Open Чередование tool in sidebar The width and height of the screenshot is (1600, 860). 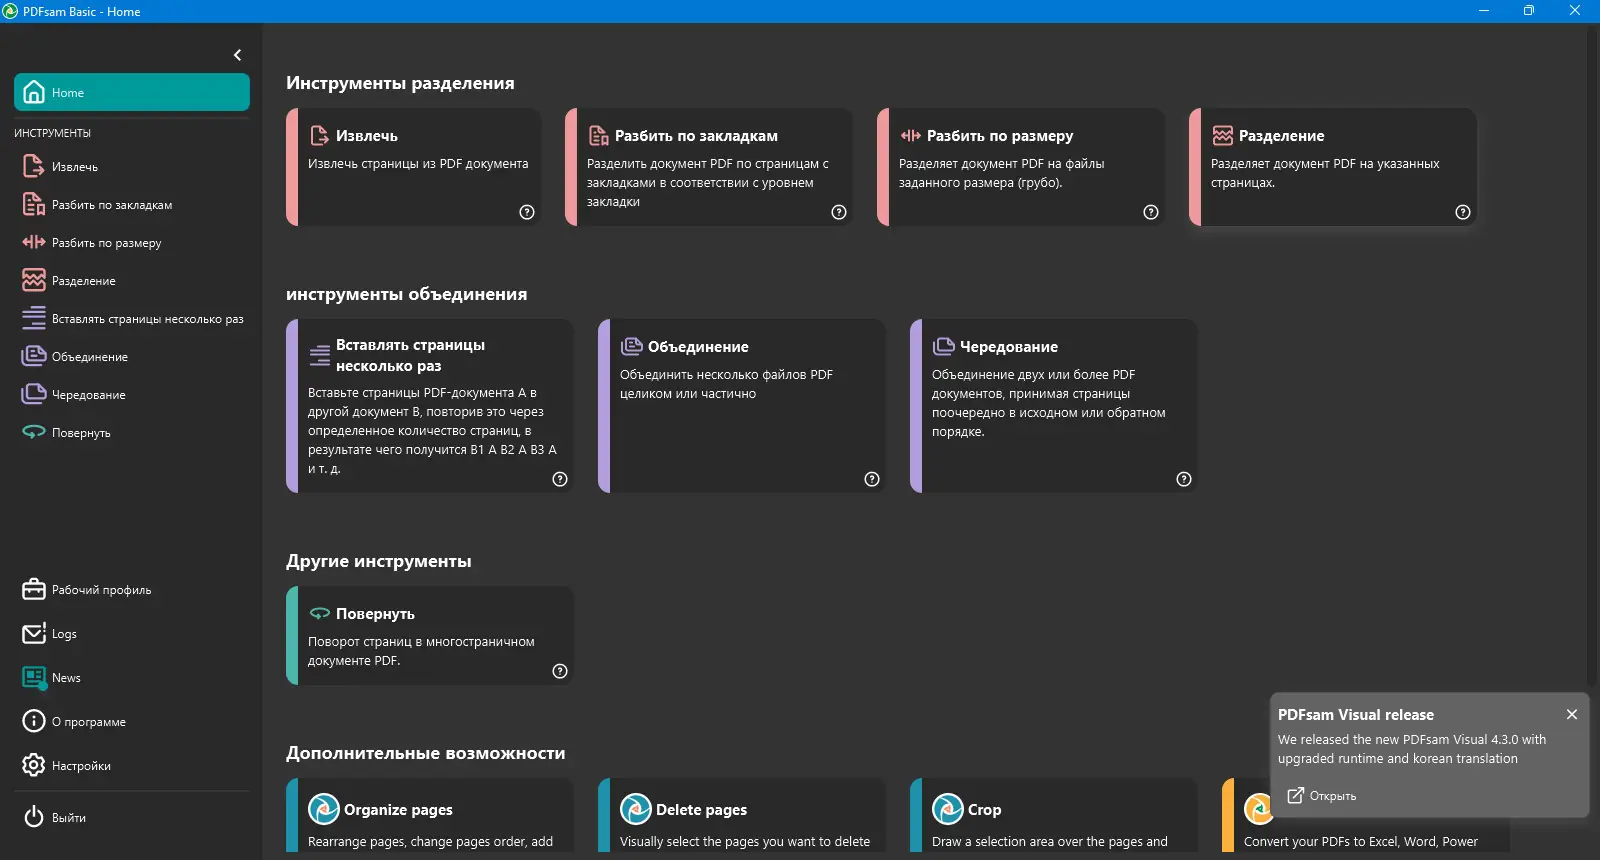(132, 395)
